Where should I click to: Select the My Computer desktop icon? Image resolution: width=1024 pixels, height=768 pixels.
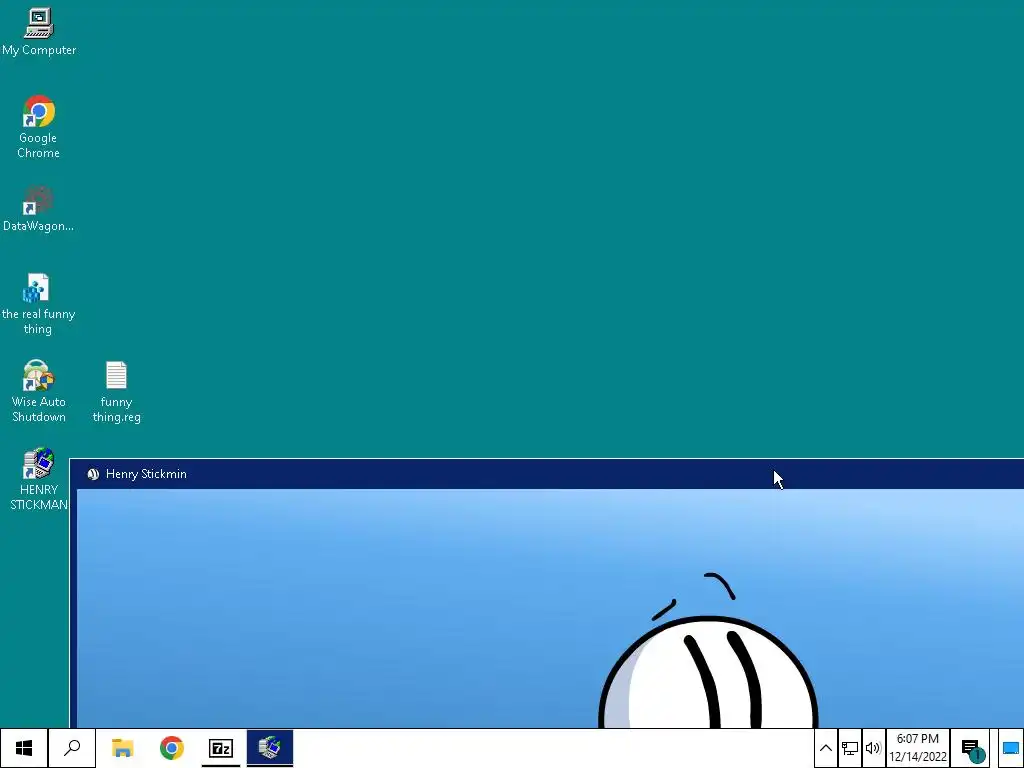pyautogui.click(x=39, y=31)
